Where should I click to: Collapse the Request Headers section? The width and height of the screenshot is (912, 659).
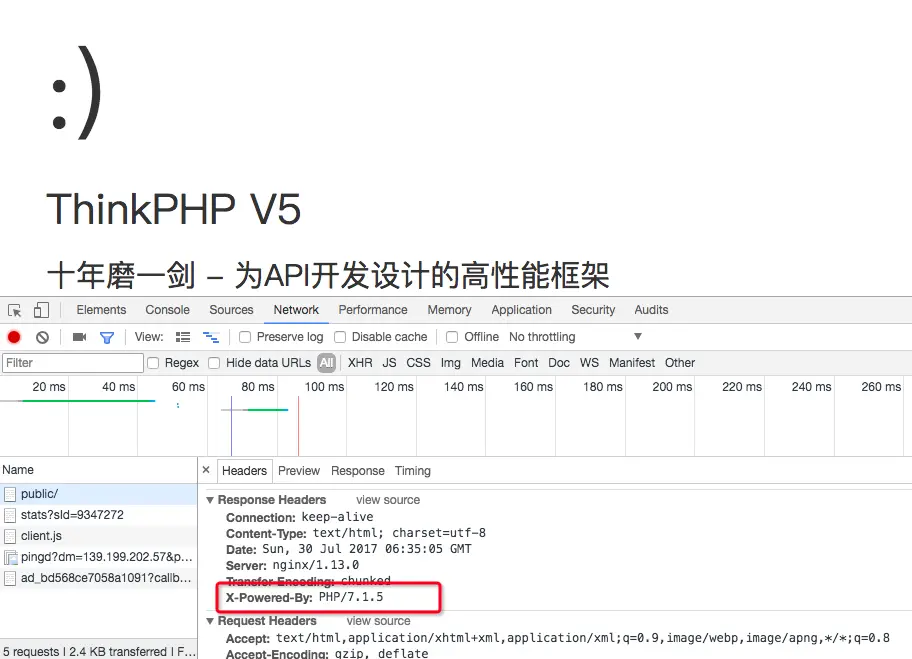pos(210,621)
